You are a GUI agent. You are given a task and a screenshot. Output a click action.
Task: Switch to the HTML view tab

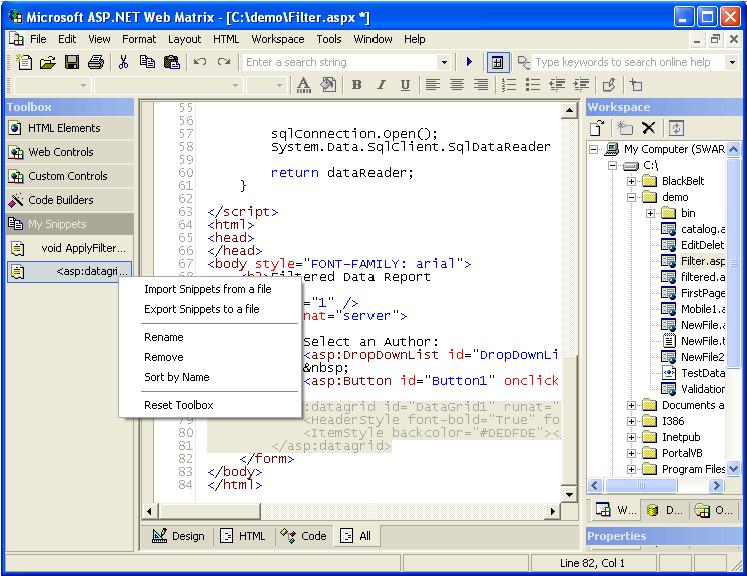pyautogui.click(x=242, y=536)
